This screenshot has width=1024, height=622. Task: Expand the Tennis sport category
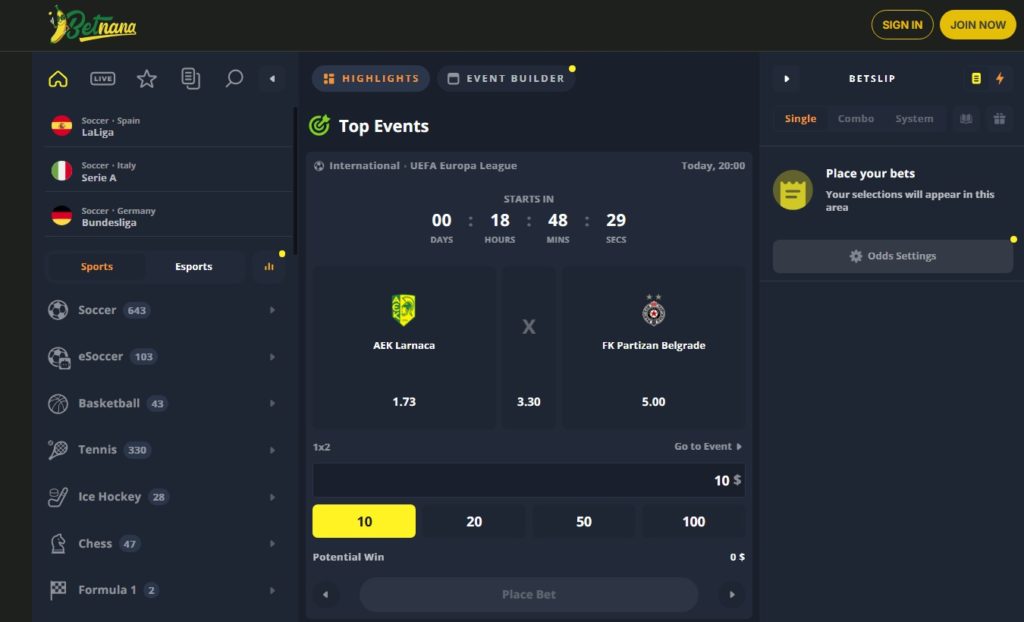click(x=162, y=450)
